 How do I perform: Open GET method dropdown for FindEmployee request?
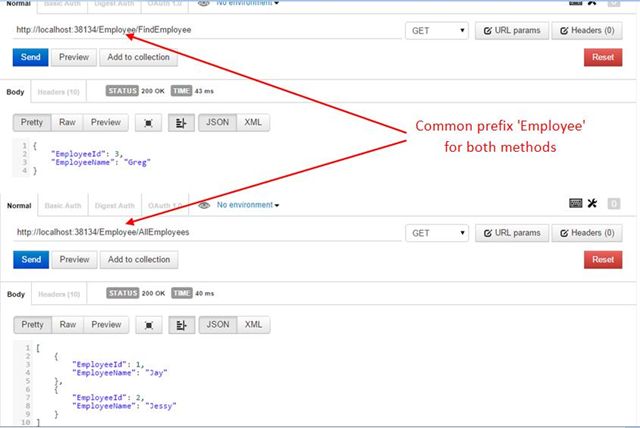pyautogui.click(x=437, y=31)
